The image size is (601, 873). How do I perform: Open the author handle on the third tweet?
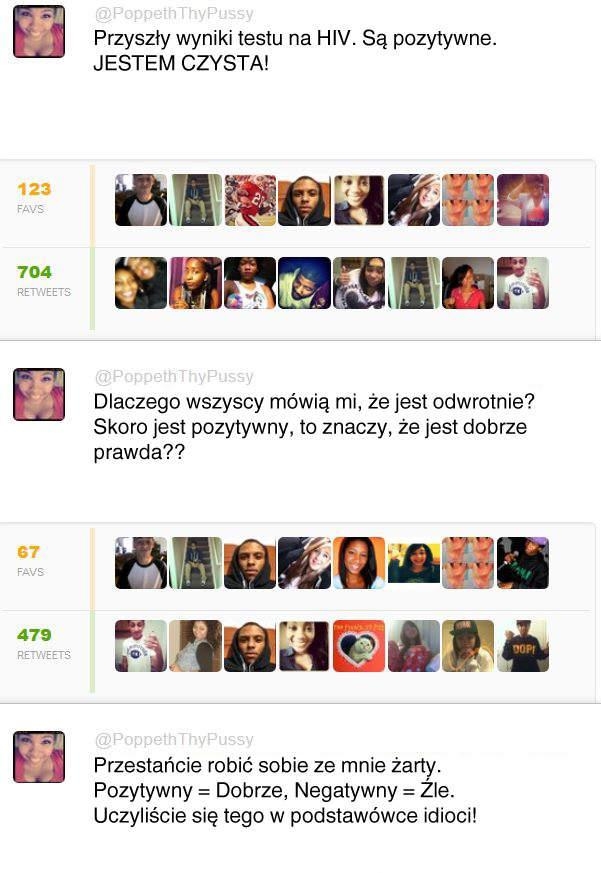(174, 739)
